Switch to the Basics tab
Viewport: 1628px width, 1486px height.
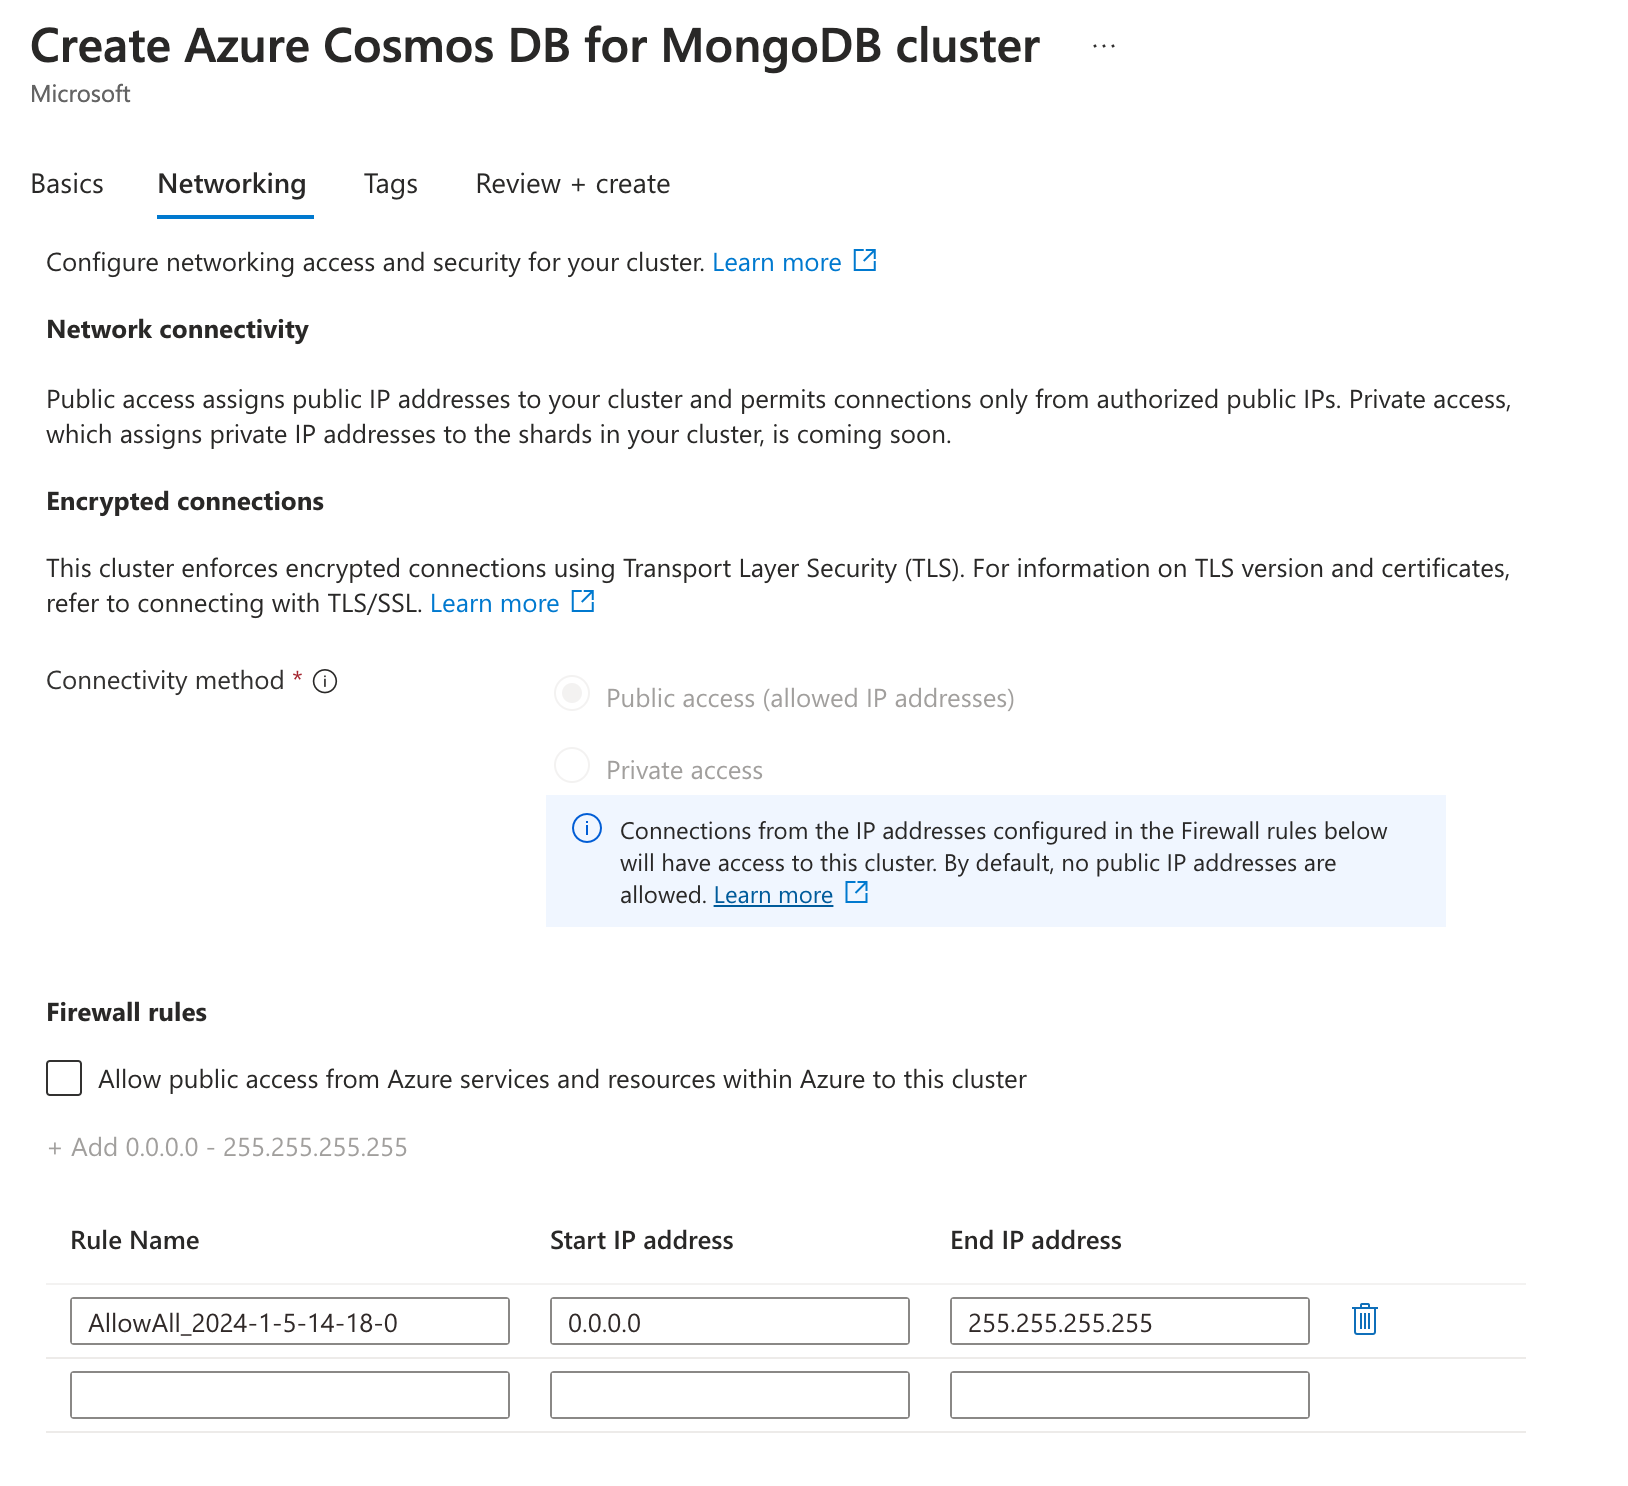pos(67,184)
